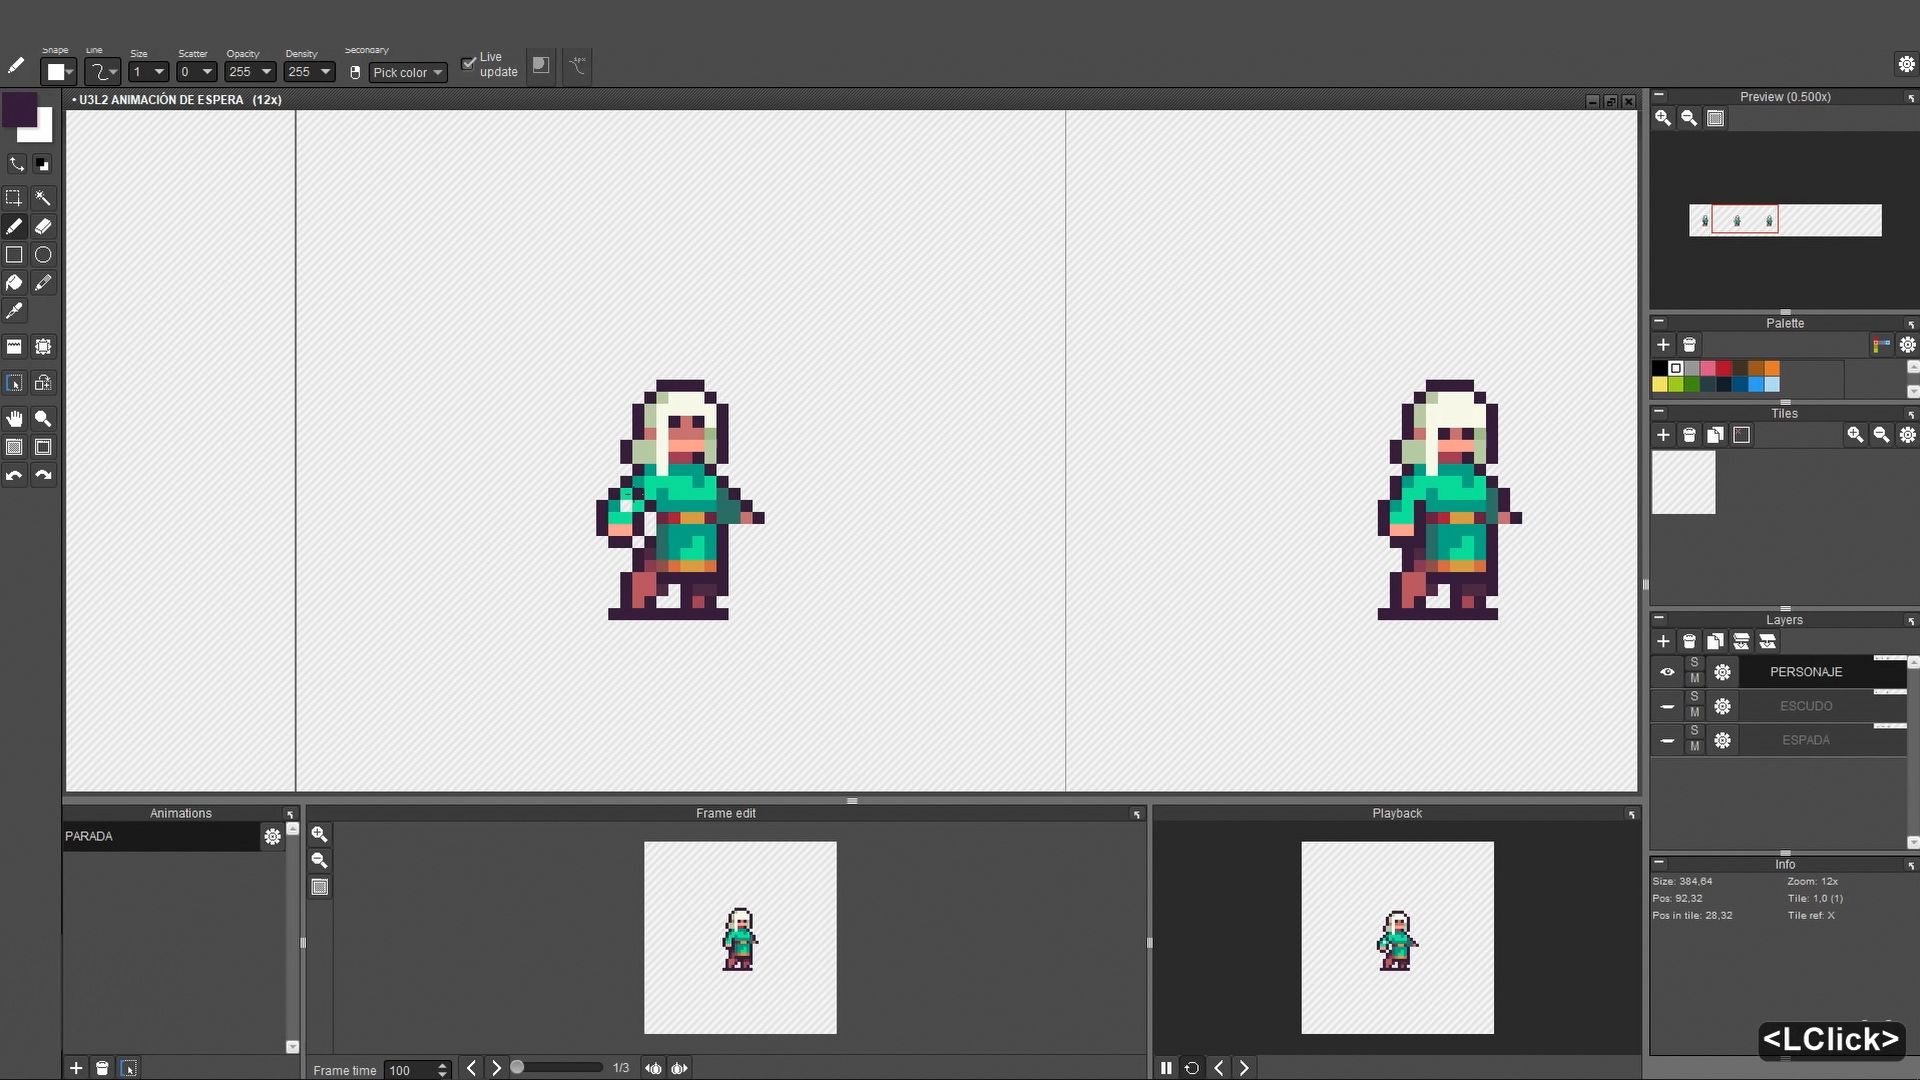
Task: Select the zoom magnifier tool
Action: [x=43, y=419]
